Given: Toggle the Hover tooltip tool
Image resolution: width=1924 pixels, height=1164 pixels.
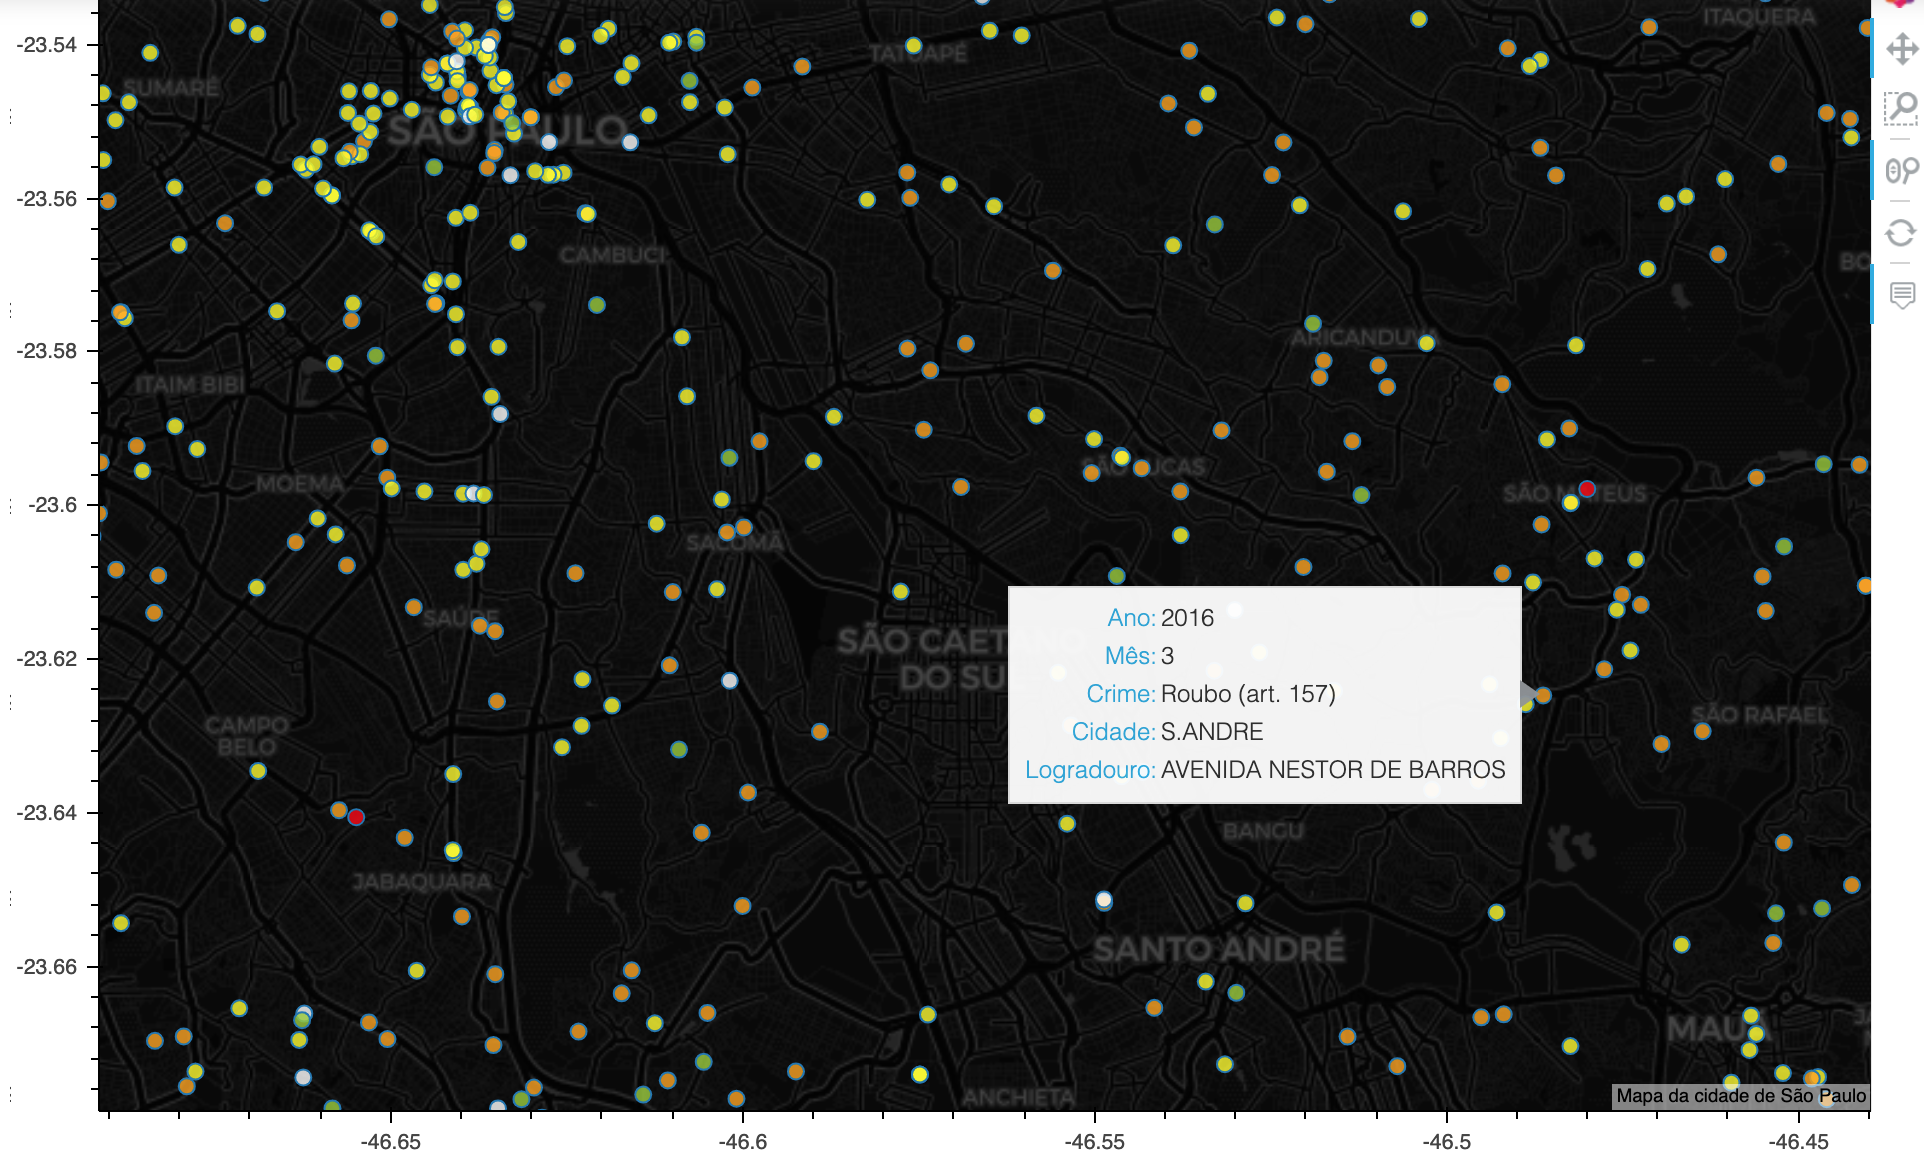Looking at the screenshot, I should [x=1901, y=294].
